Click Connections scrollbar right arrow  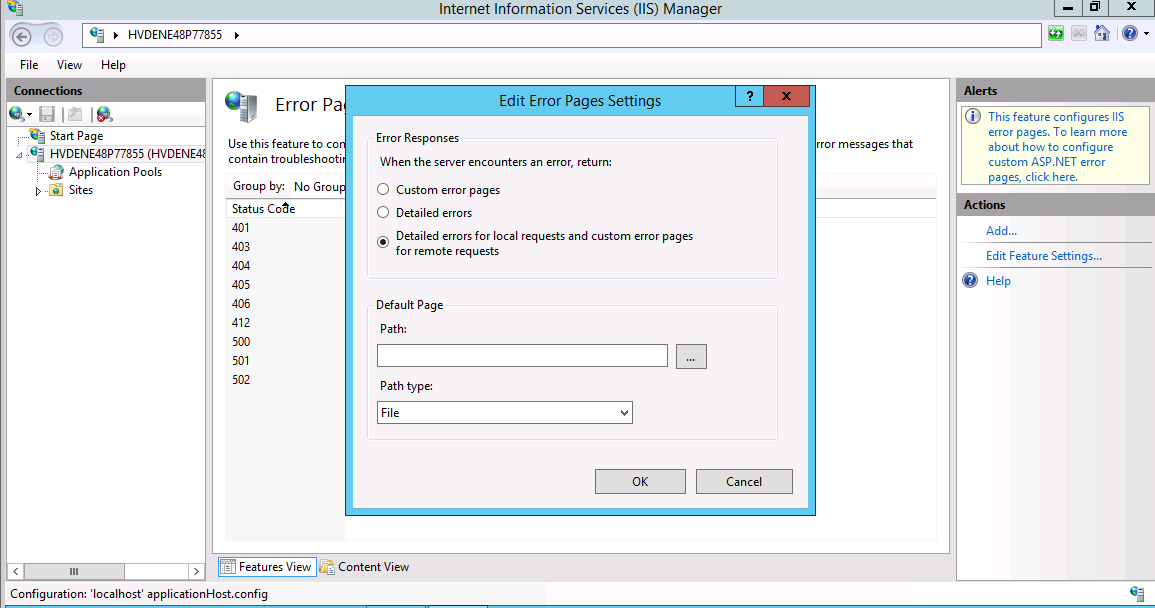[196, 571]
